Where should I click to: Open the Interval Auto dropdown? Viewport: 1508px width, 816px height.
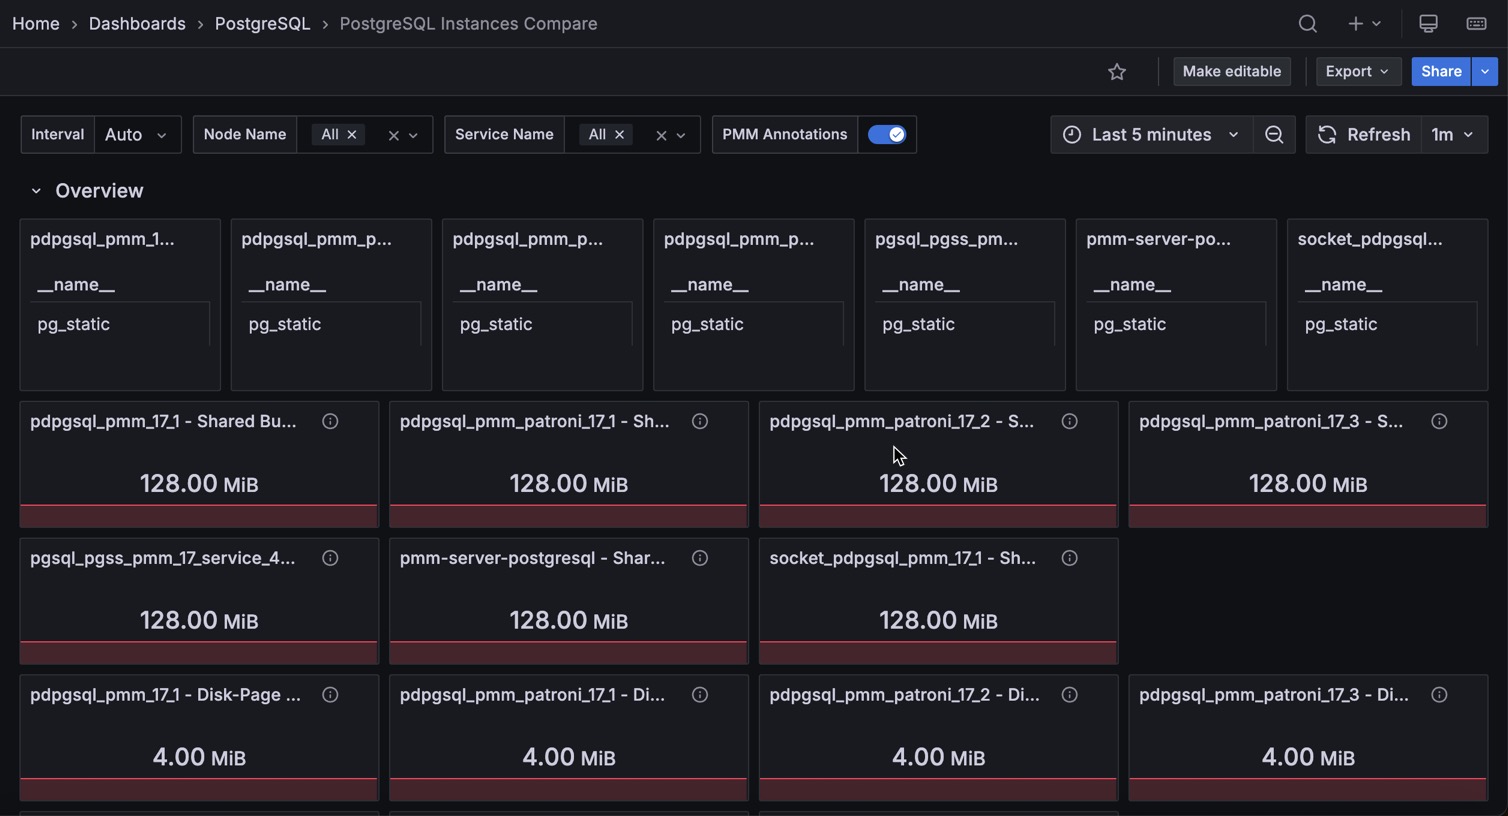click(x=137, y=135)
